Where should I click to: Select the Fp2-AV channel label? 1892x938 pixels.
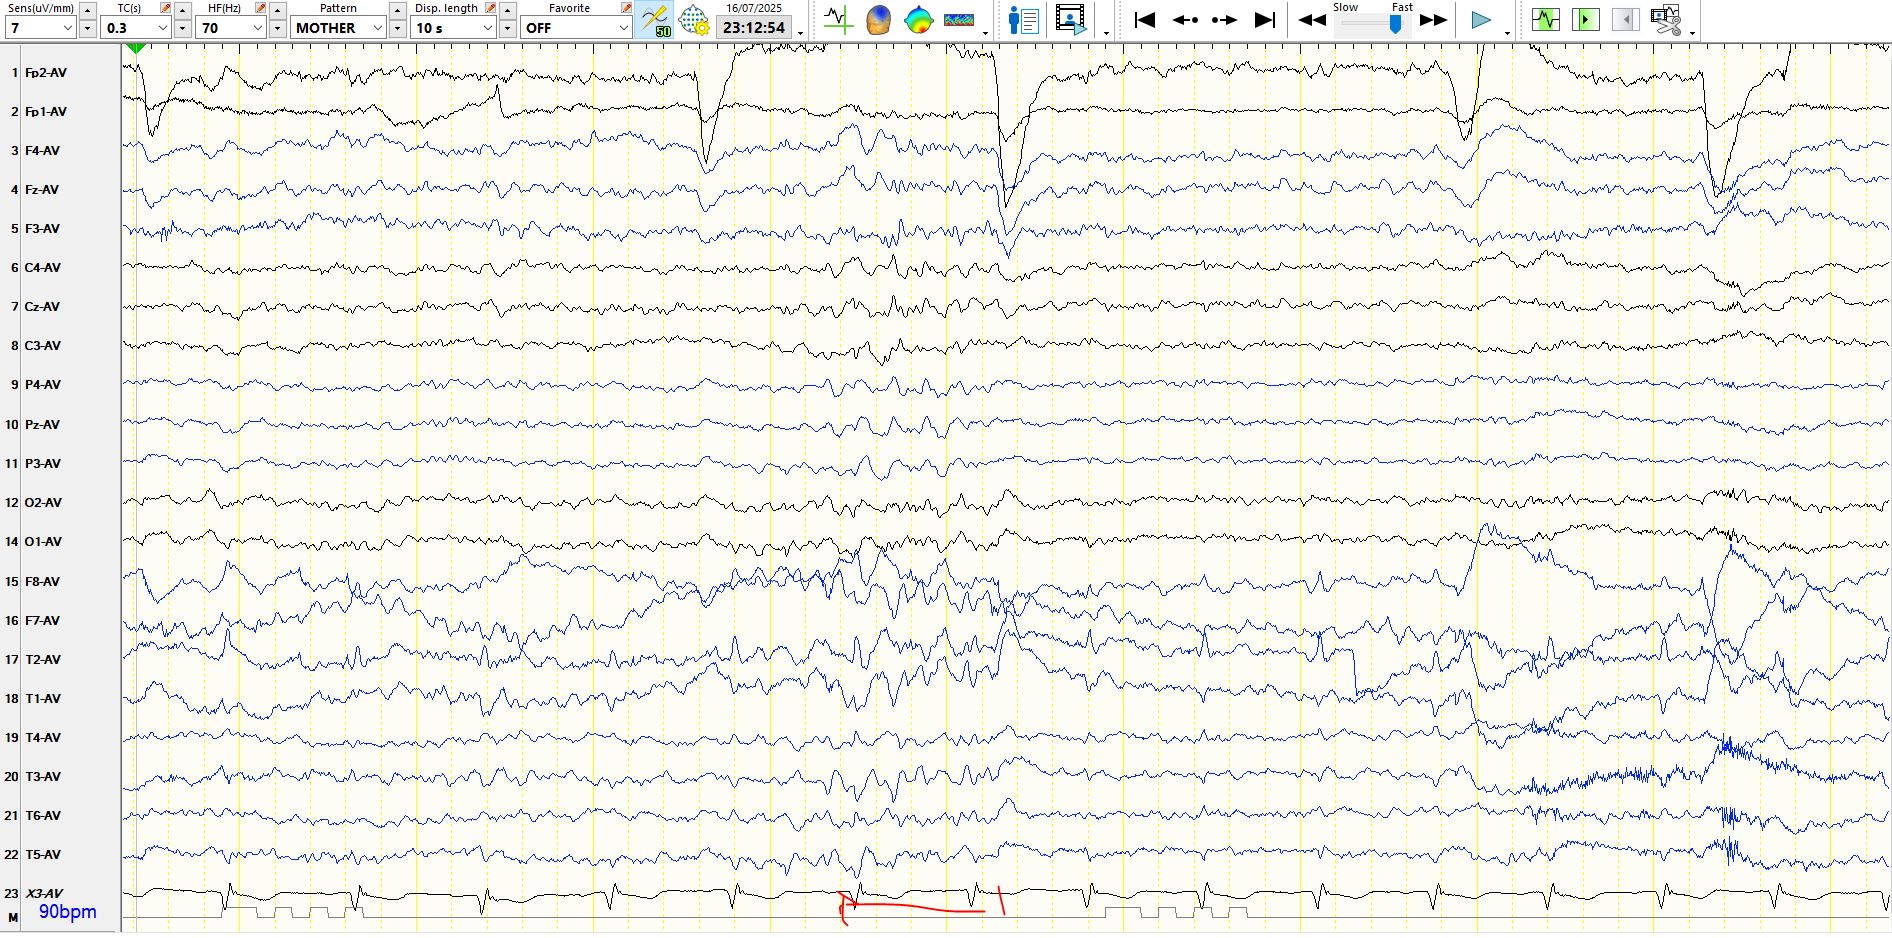(46, 73)
